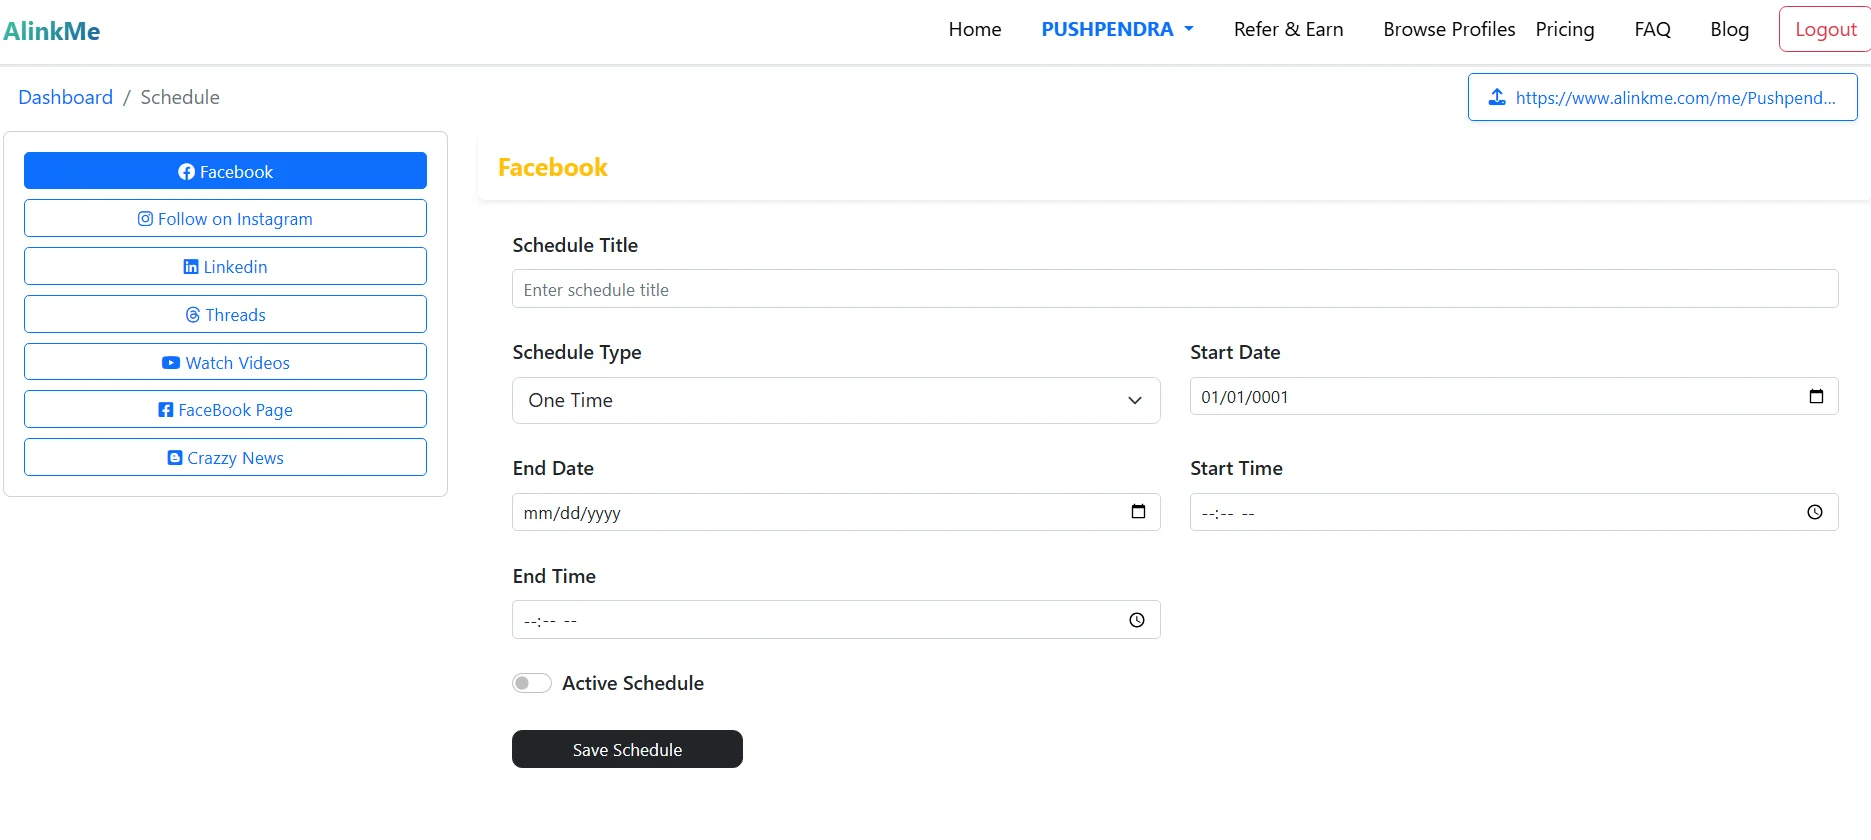Toggle the Active Schedule switch
Screen dimensions: 1871x840
click(532, 683)
